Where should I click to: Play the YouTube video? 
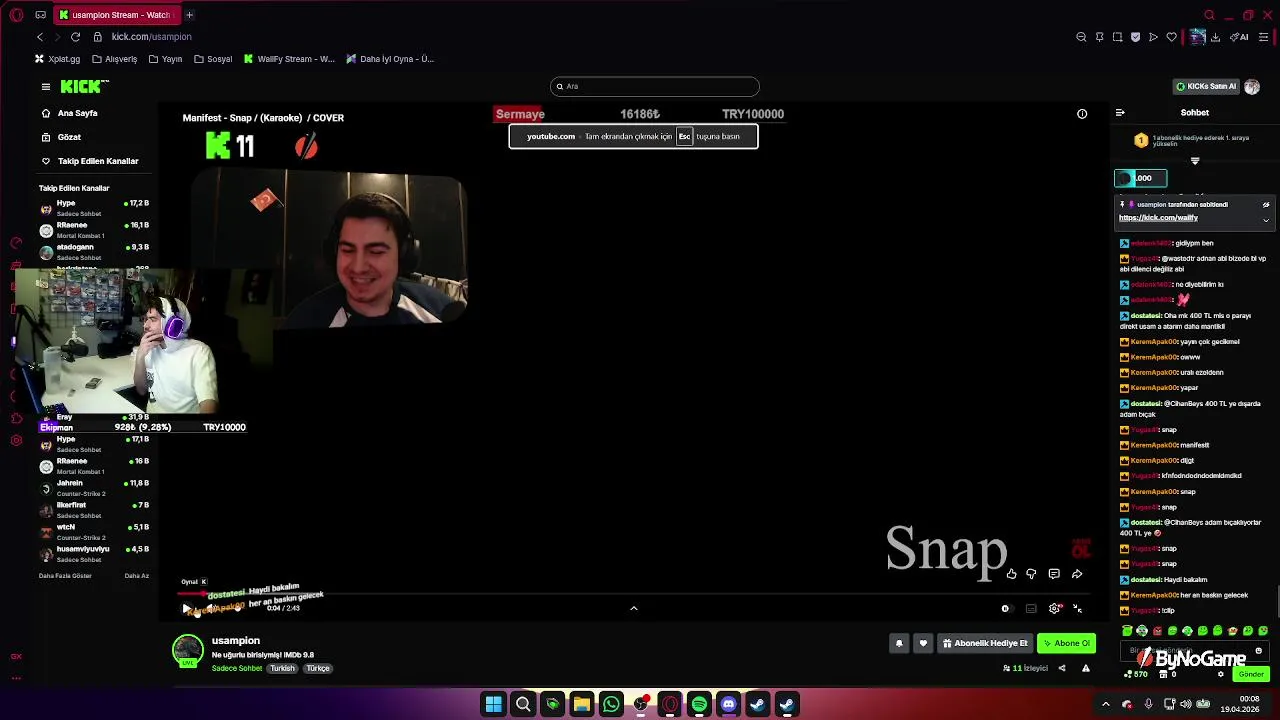tap(186, 608)
